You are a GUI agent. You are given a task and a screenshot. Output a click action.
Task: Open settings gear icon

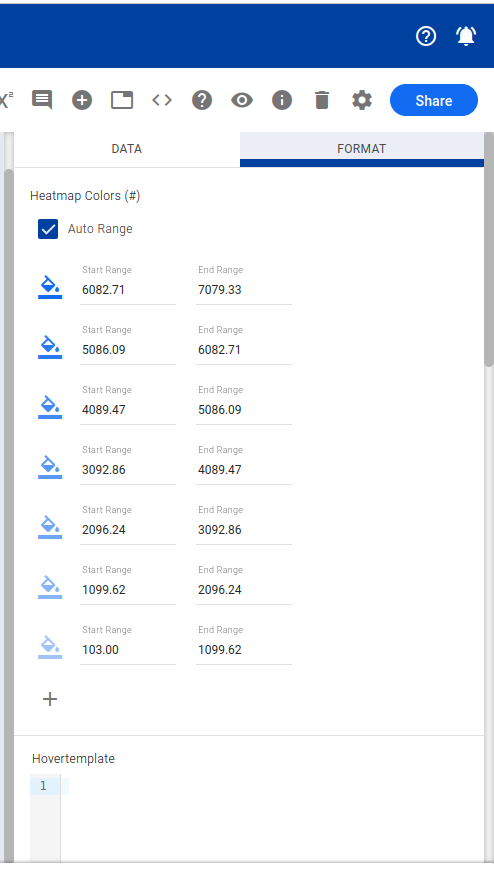(x=362, y=100)
